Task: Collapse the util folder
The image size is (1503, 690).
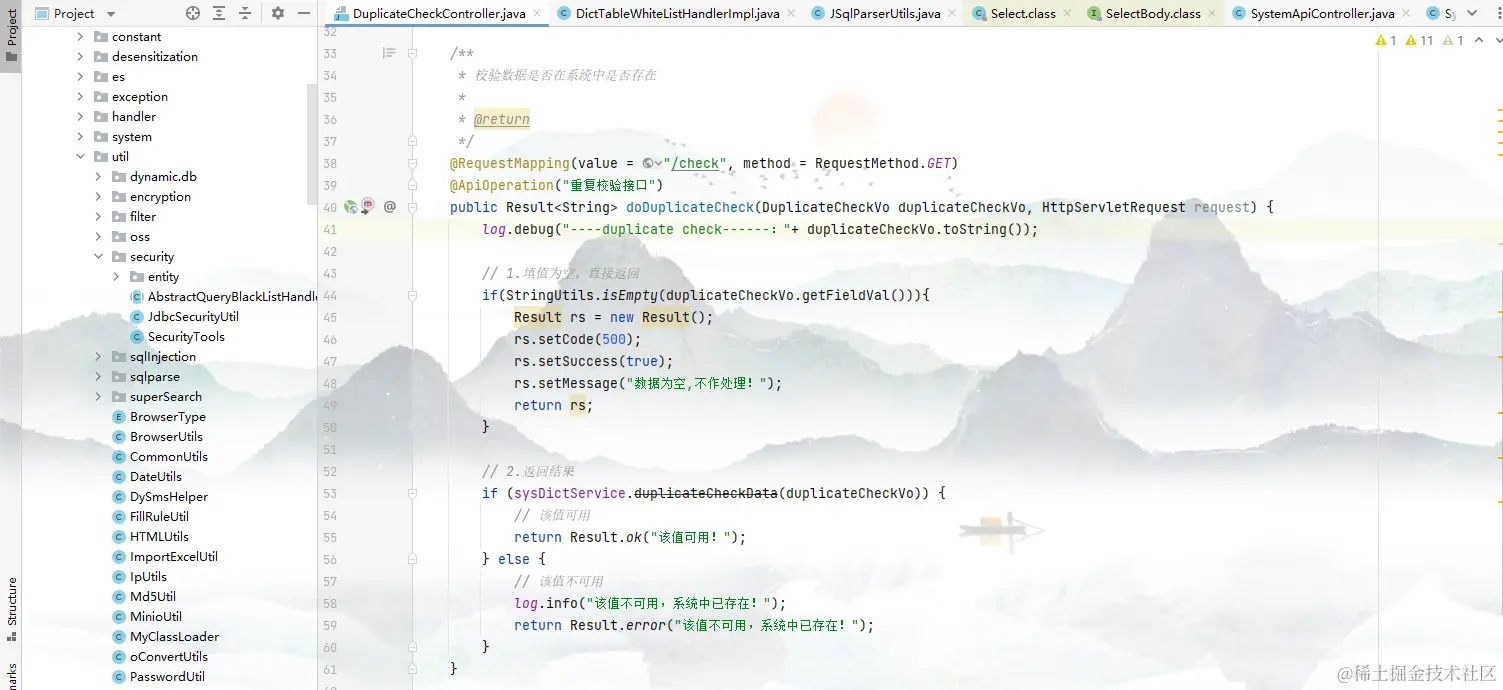Action: [x=80, y=157]
